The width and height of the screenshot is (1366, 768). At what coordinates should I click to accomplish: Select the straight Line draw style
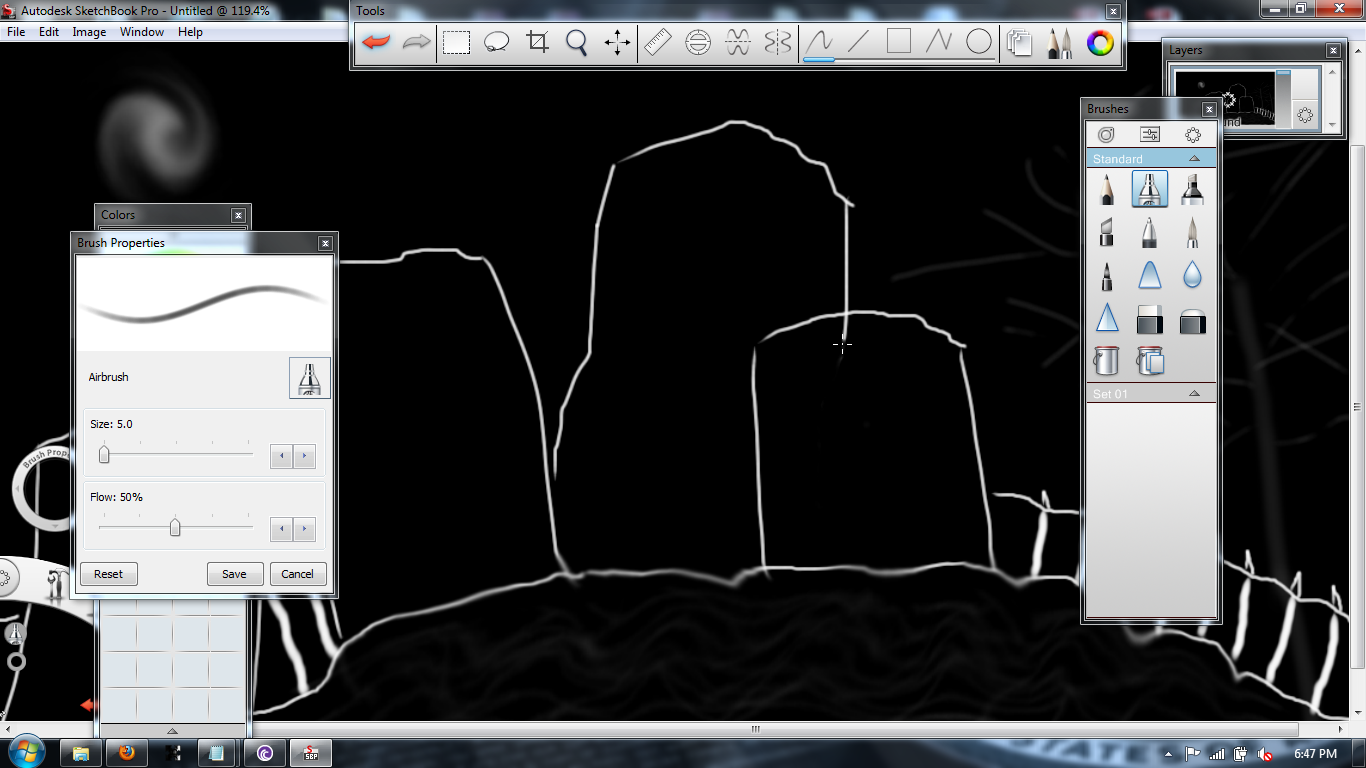(x=859, y=42)
